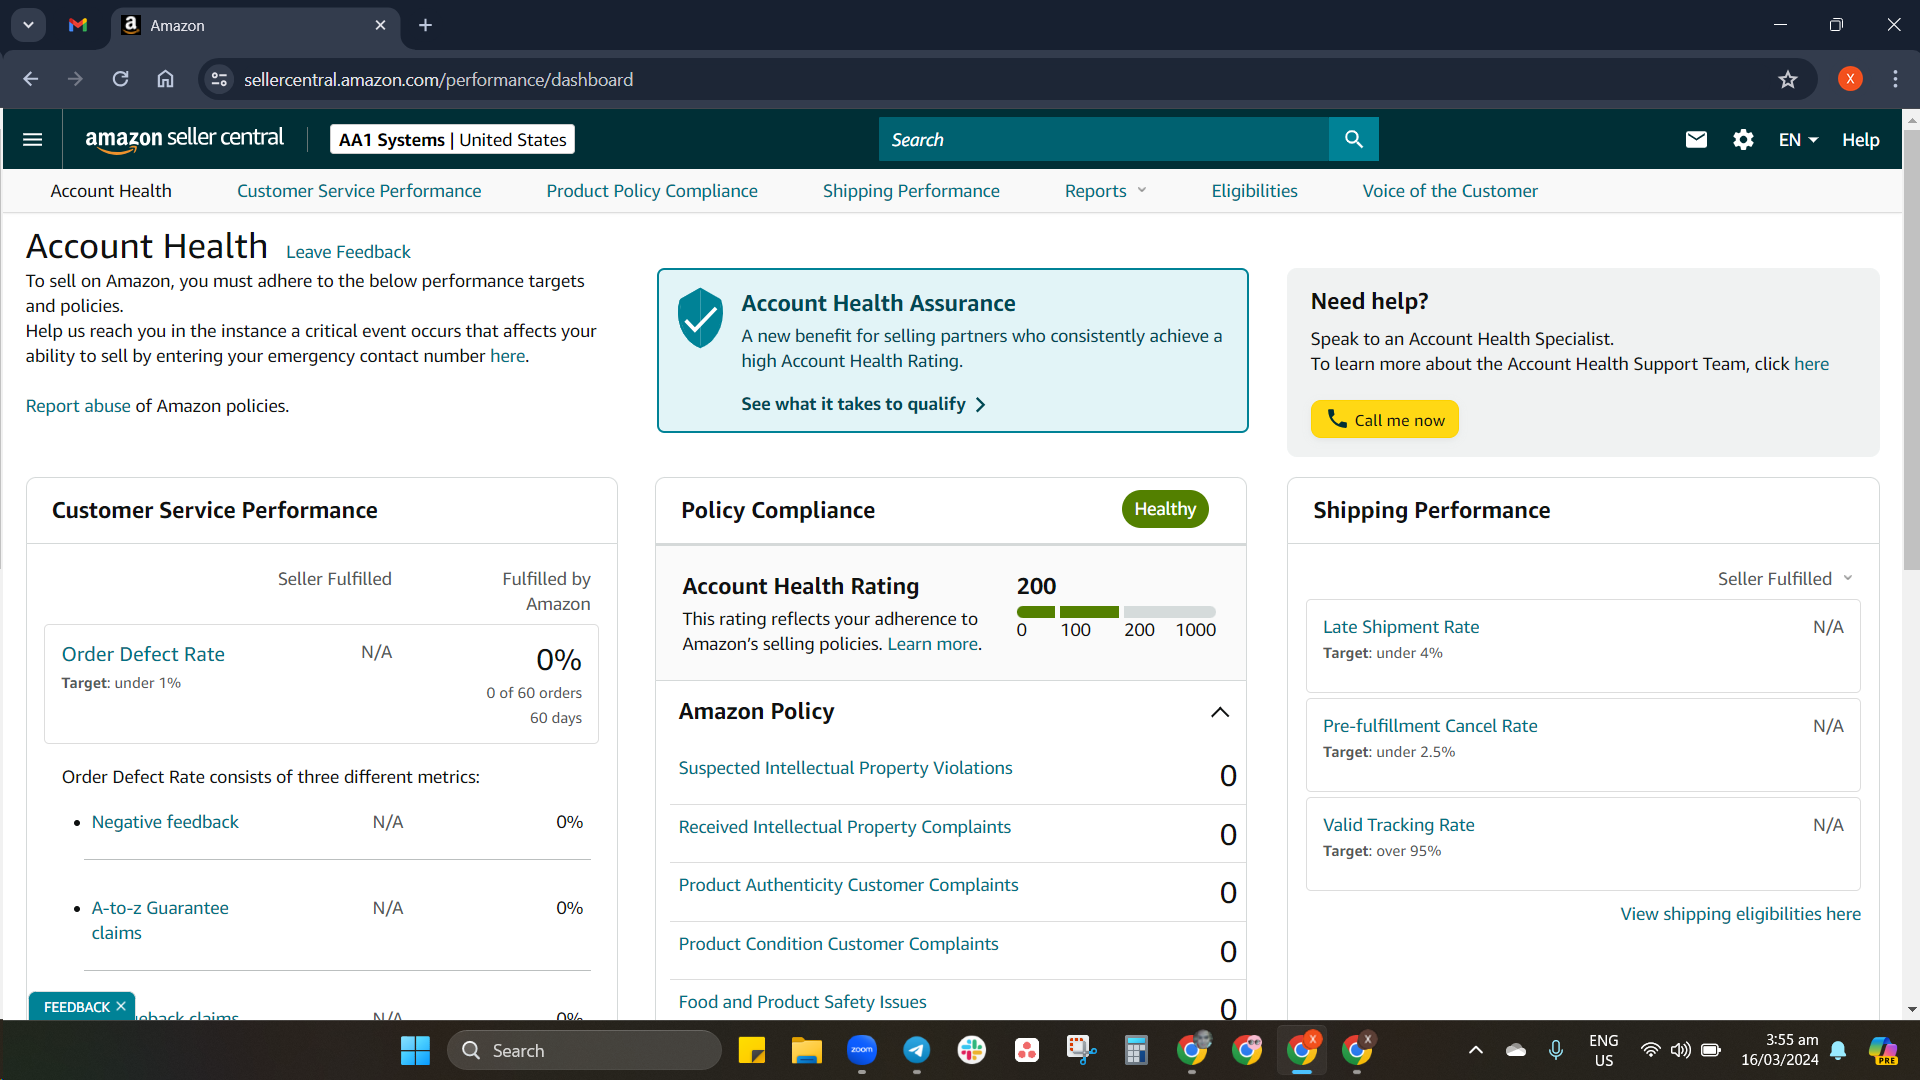
Task: Click the Account Health Assurance shield icon
Action: point(700,318)
